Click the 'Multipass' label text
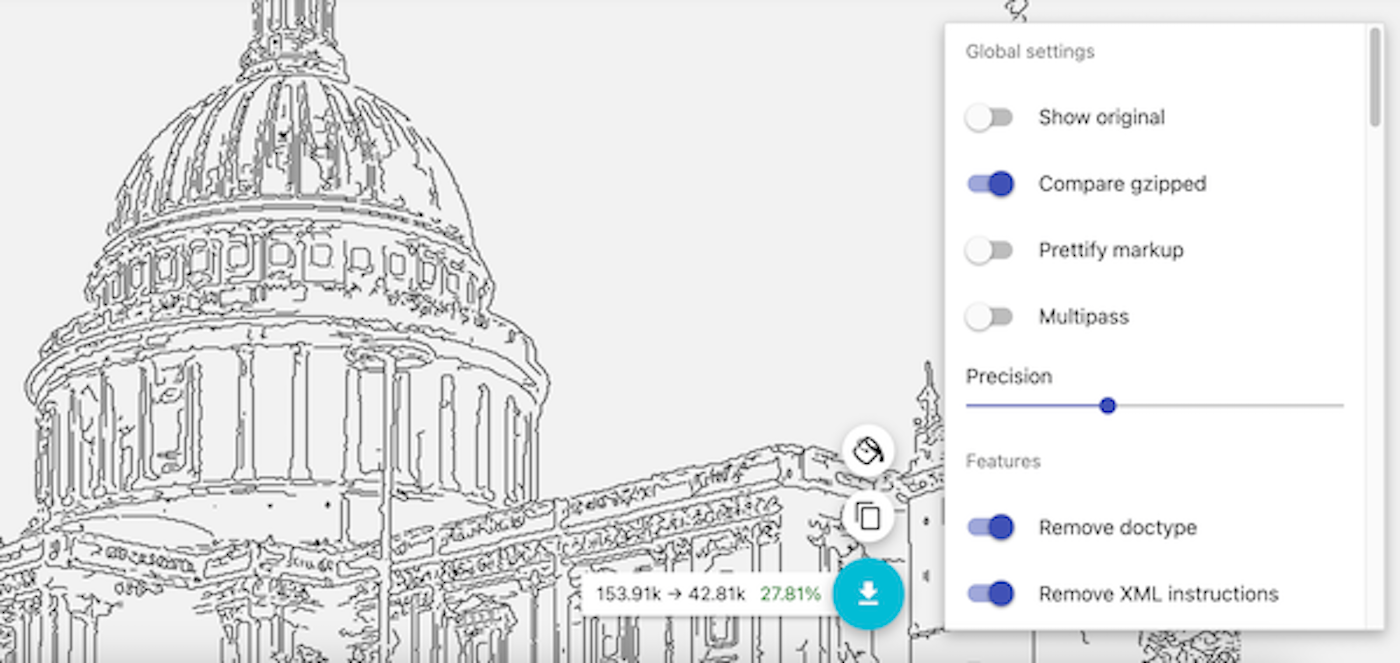The height and width of the screenshot is (663, 1400). tap(1083, 318)
